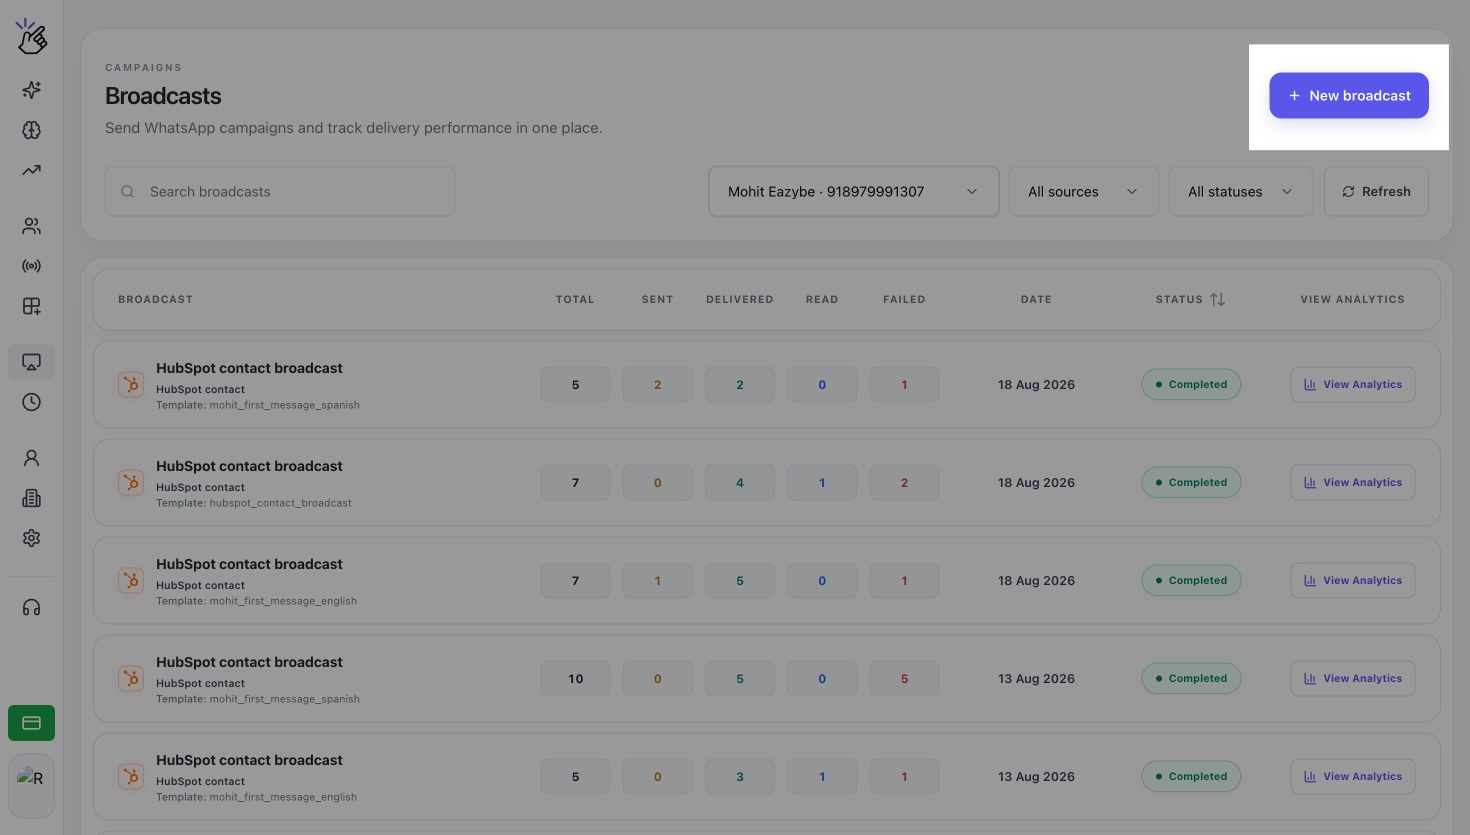Screen dimensions: 1470x835
Task: Click the VIEW ANALYTICS column header
Action: tap(1352, 299)
